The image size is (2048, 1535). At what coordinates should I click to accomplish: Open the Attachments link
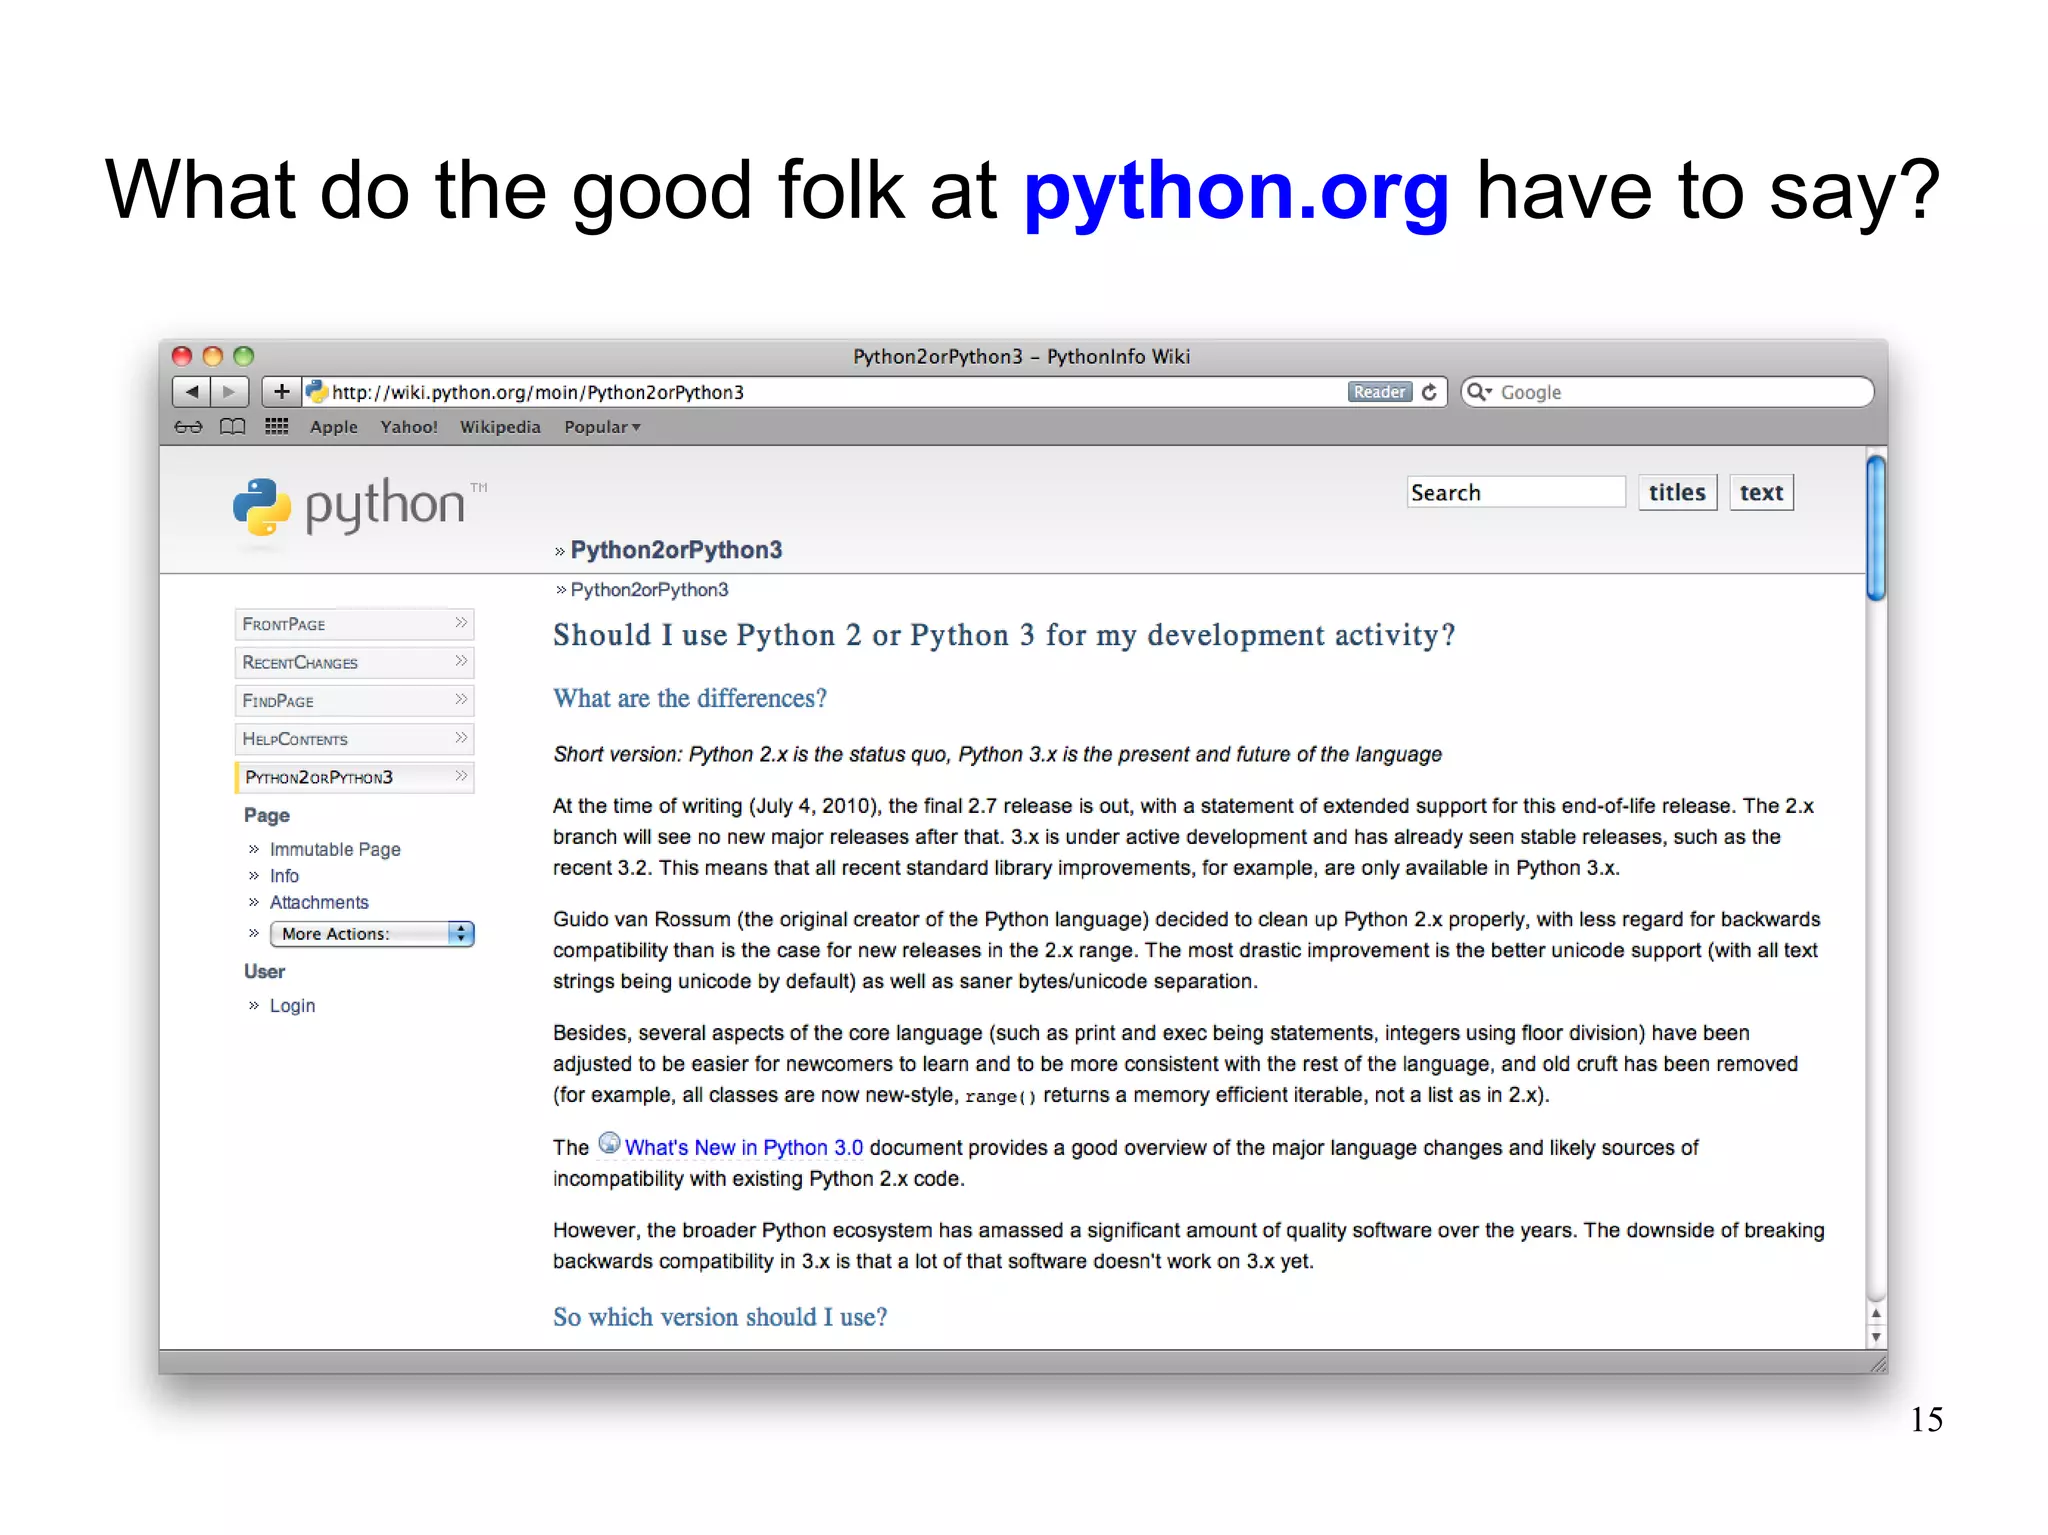point(319,902)
